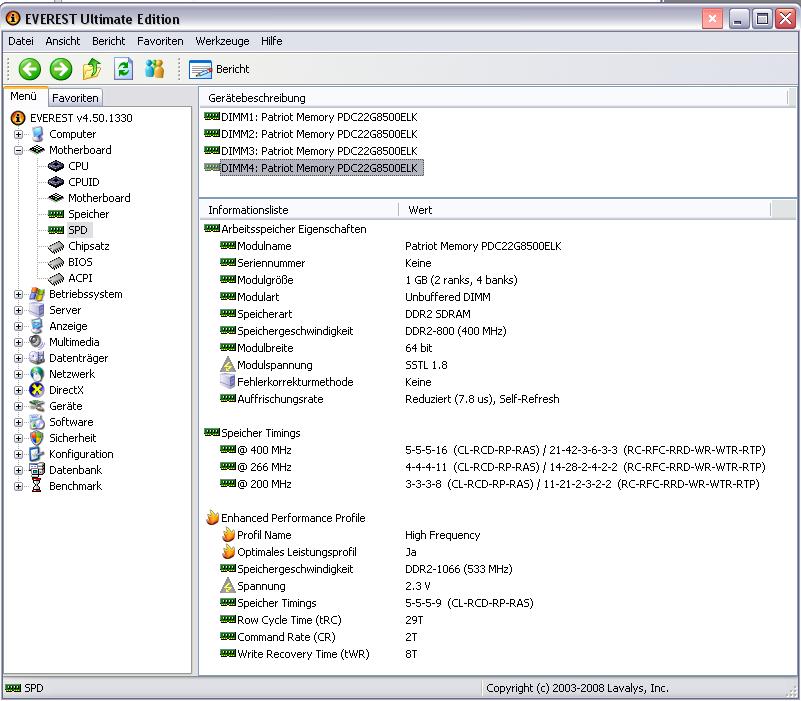Expand the Multimedia tree node
This screenshot has width=801, height=701.
pos(18,342)
